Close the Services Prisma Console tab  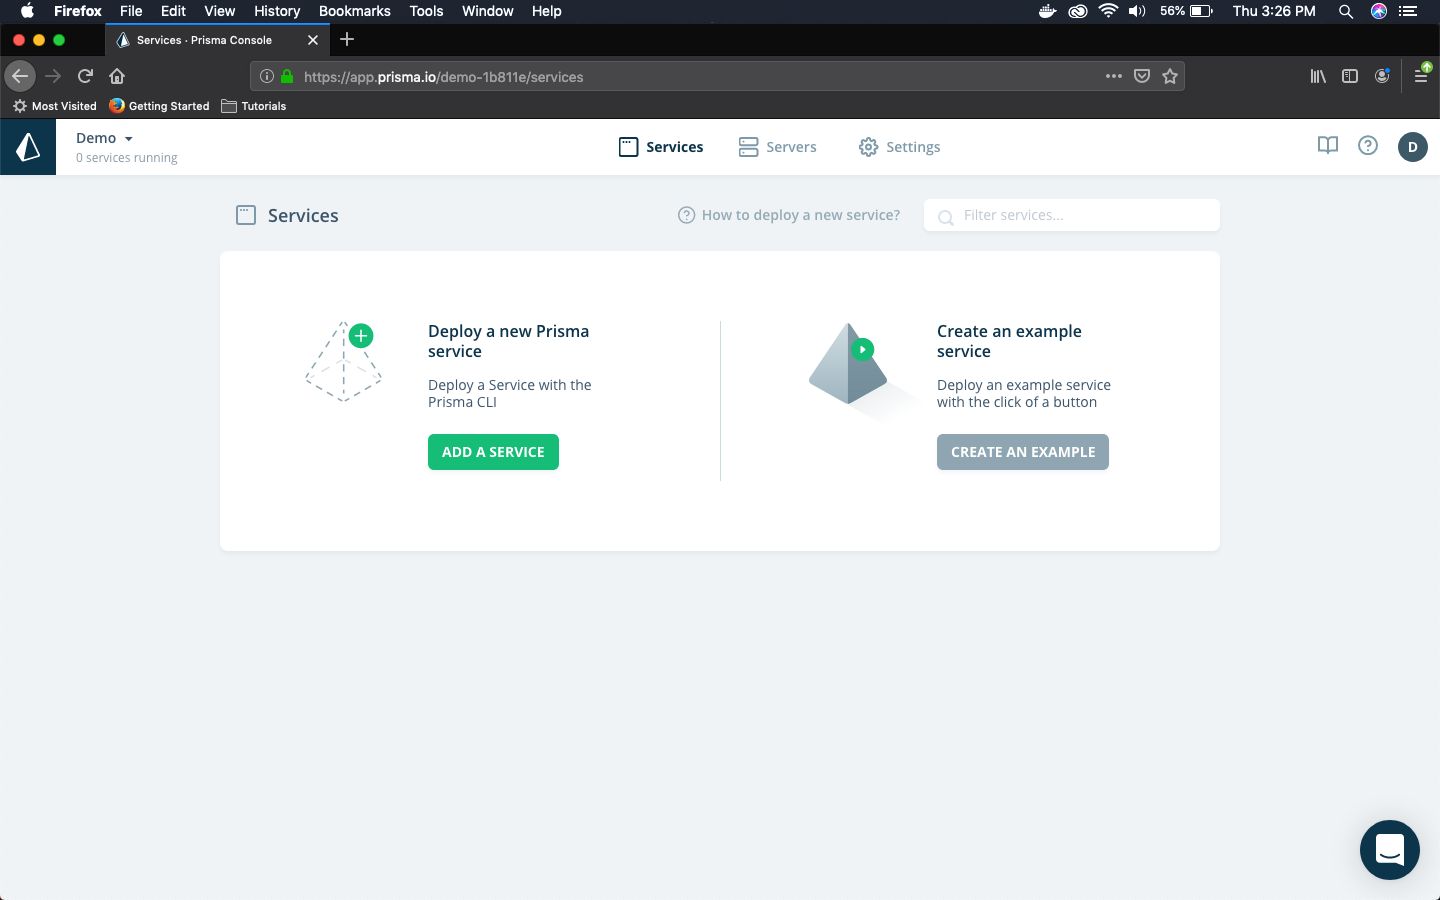[x=313, y=40]
